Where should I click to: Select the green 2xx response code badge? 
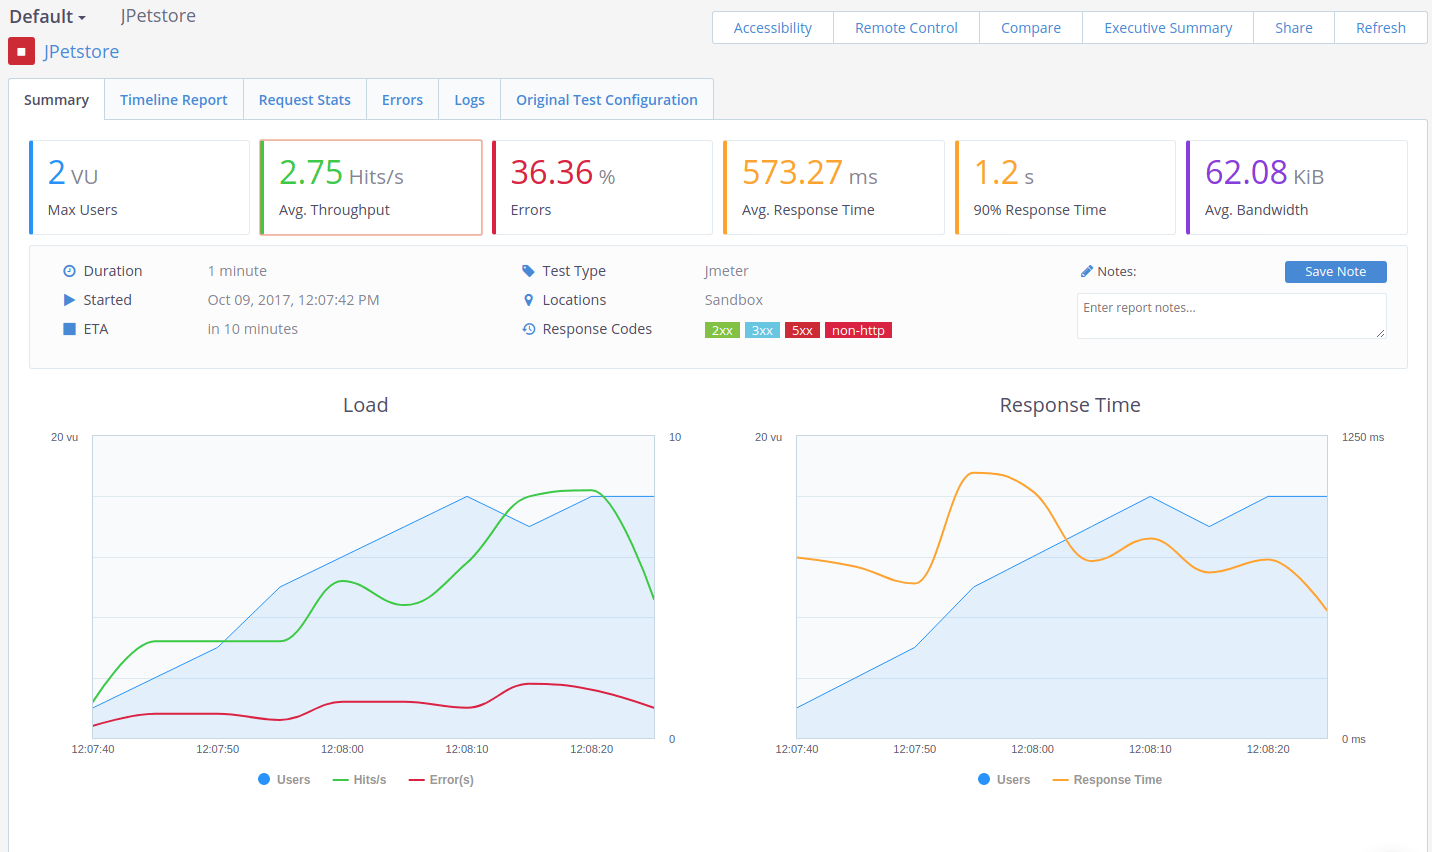[x=722, y=330]
